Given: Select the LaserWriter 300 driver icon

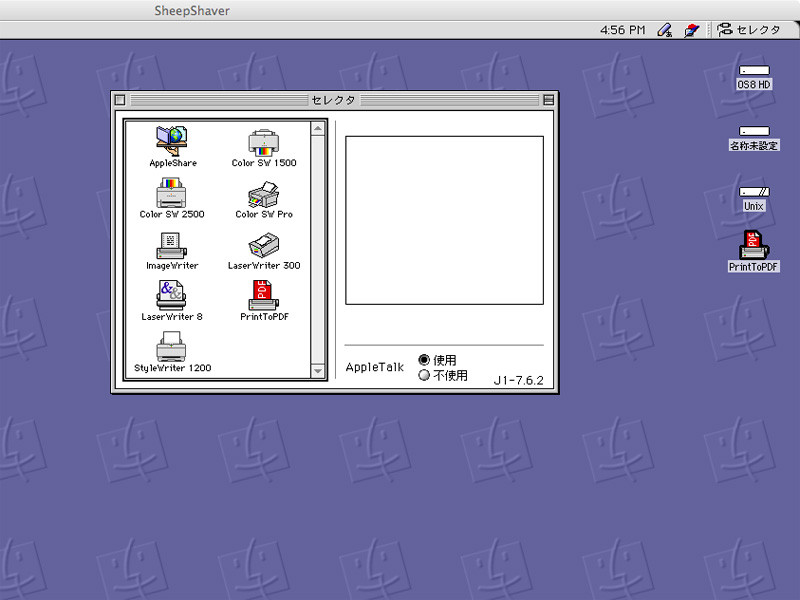Looking at the screenshot, I should [263, 245].
